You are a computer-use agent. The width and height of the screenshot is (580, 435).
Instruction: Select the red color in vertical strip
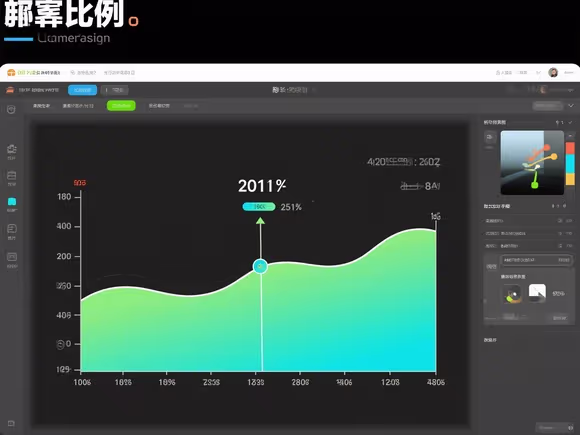(570, 148)
